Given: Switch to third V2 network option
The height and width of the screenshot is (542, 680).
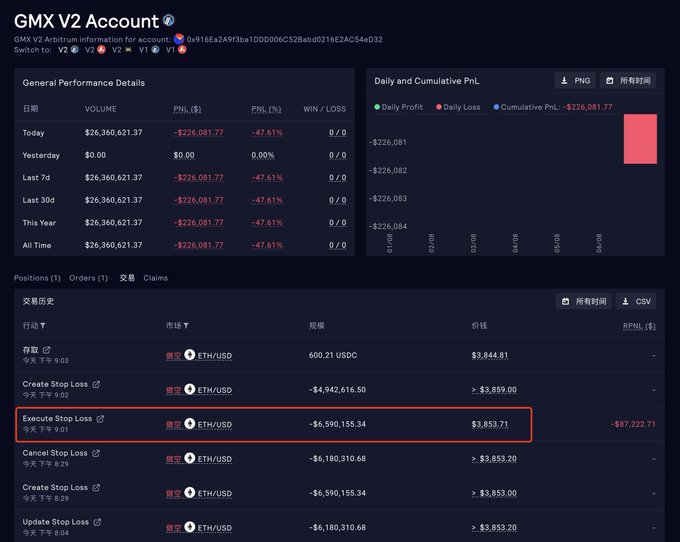Looking at the screenshot, I should point(122,50).
